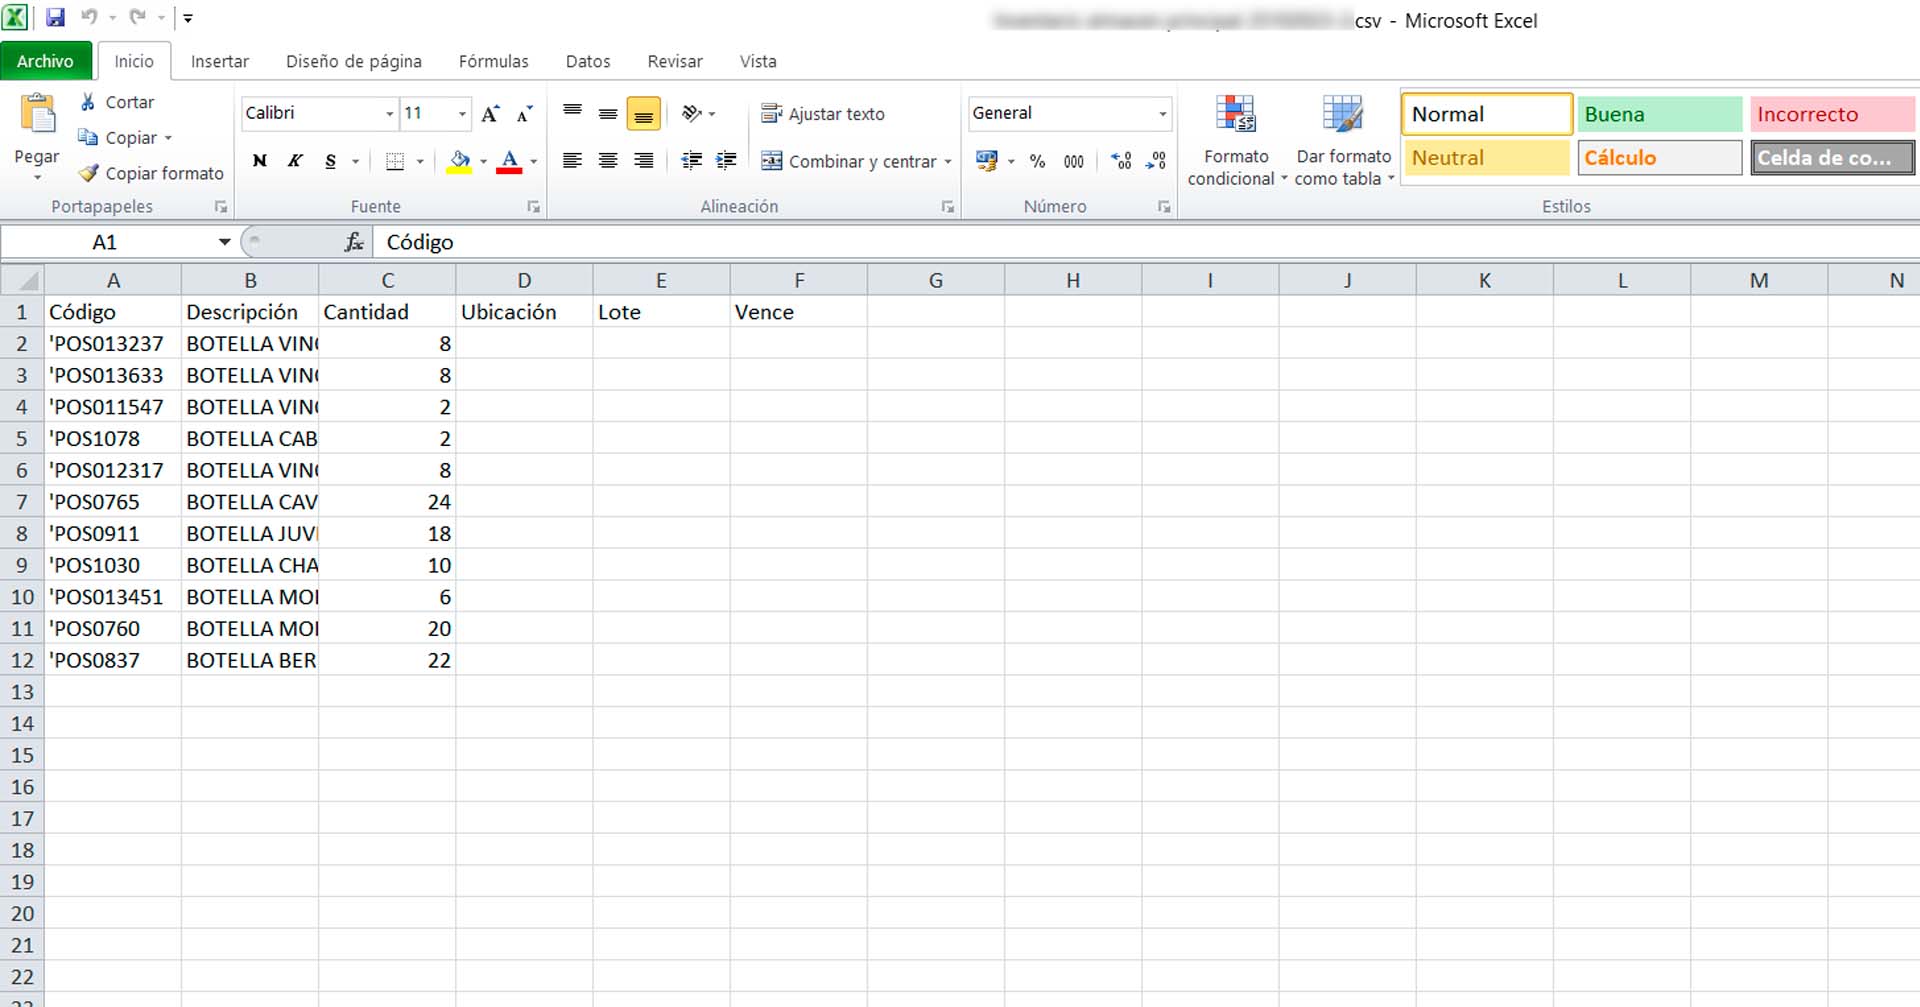The image size is (1920, 1007).
Task: Insert function using the fx icon
Action: tap(354, 242)
